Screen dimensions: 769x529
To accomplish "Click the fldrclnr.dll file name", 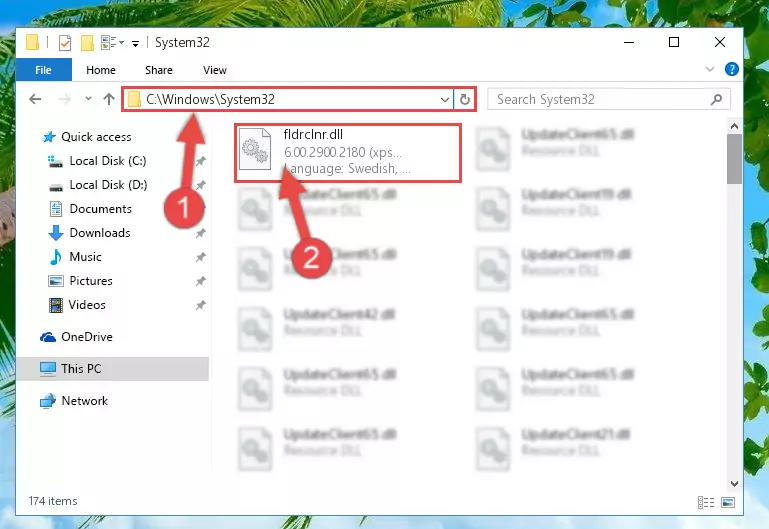I will point(313,134).
